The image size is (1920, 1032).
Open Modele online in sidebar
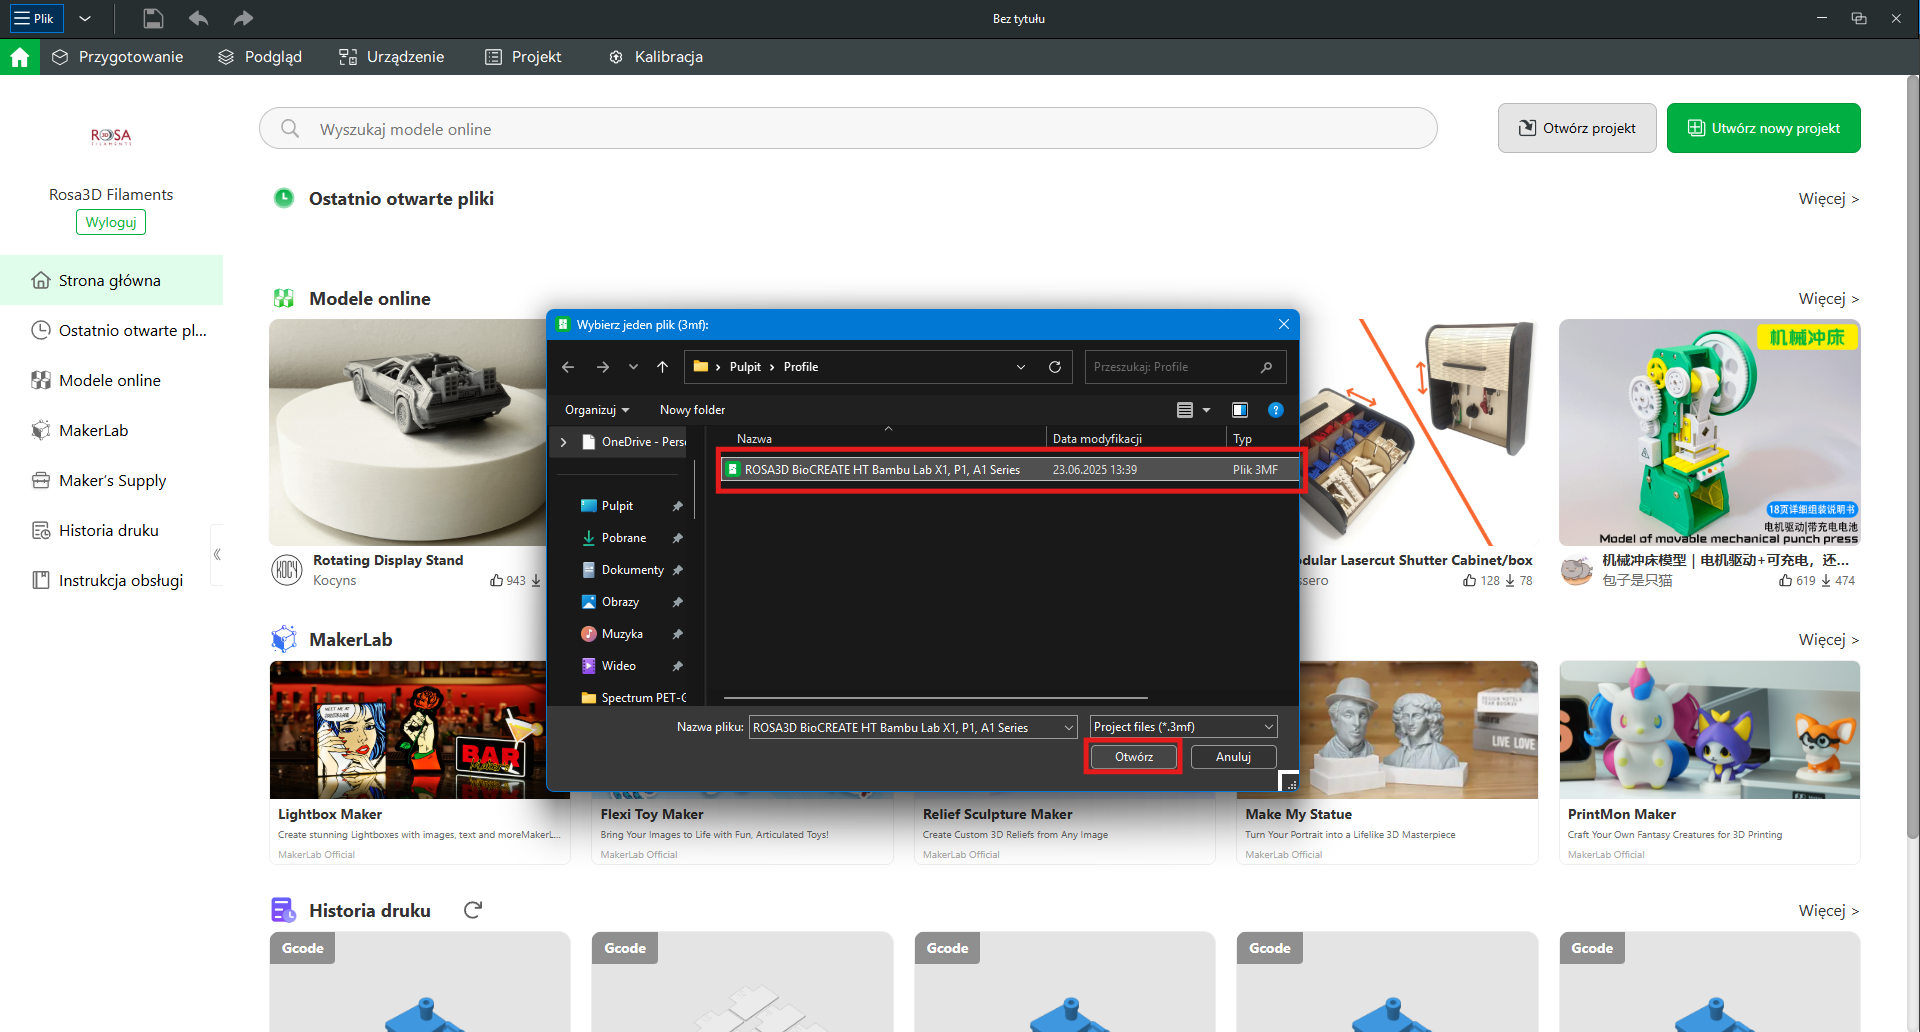click(111, 380)
